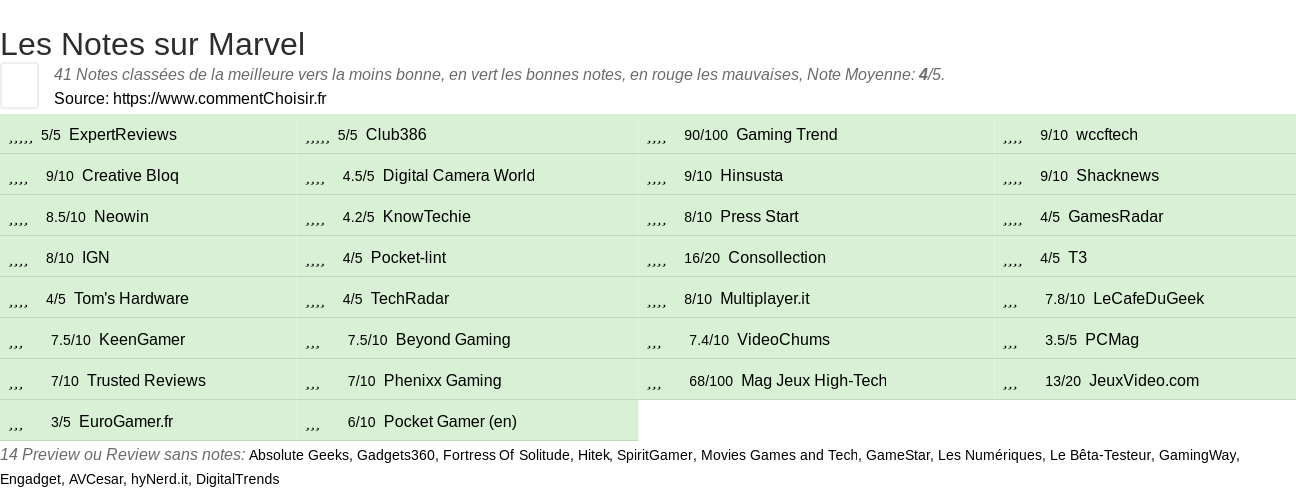Open the ExpertReviews 5/5 review
The width and height of the screenshot is (1296, 490).
[148, 134]
